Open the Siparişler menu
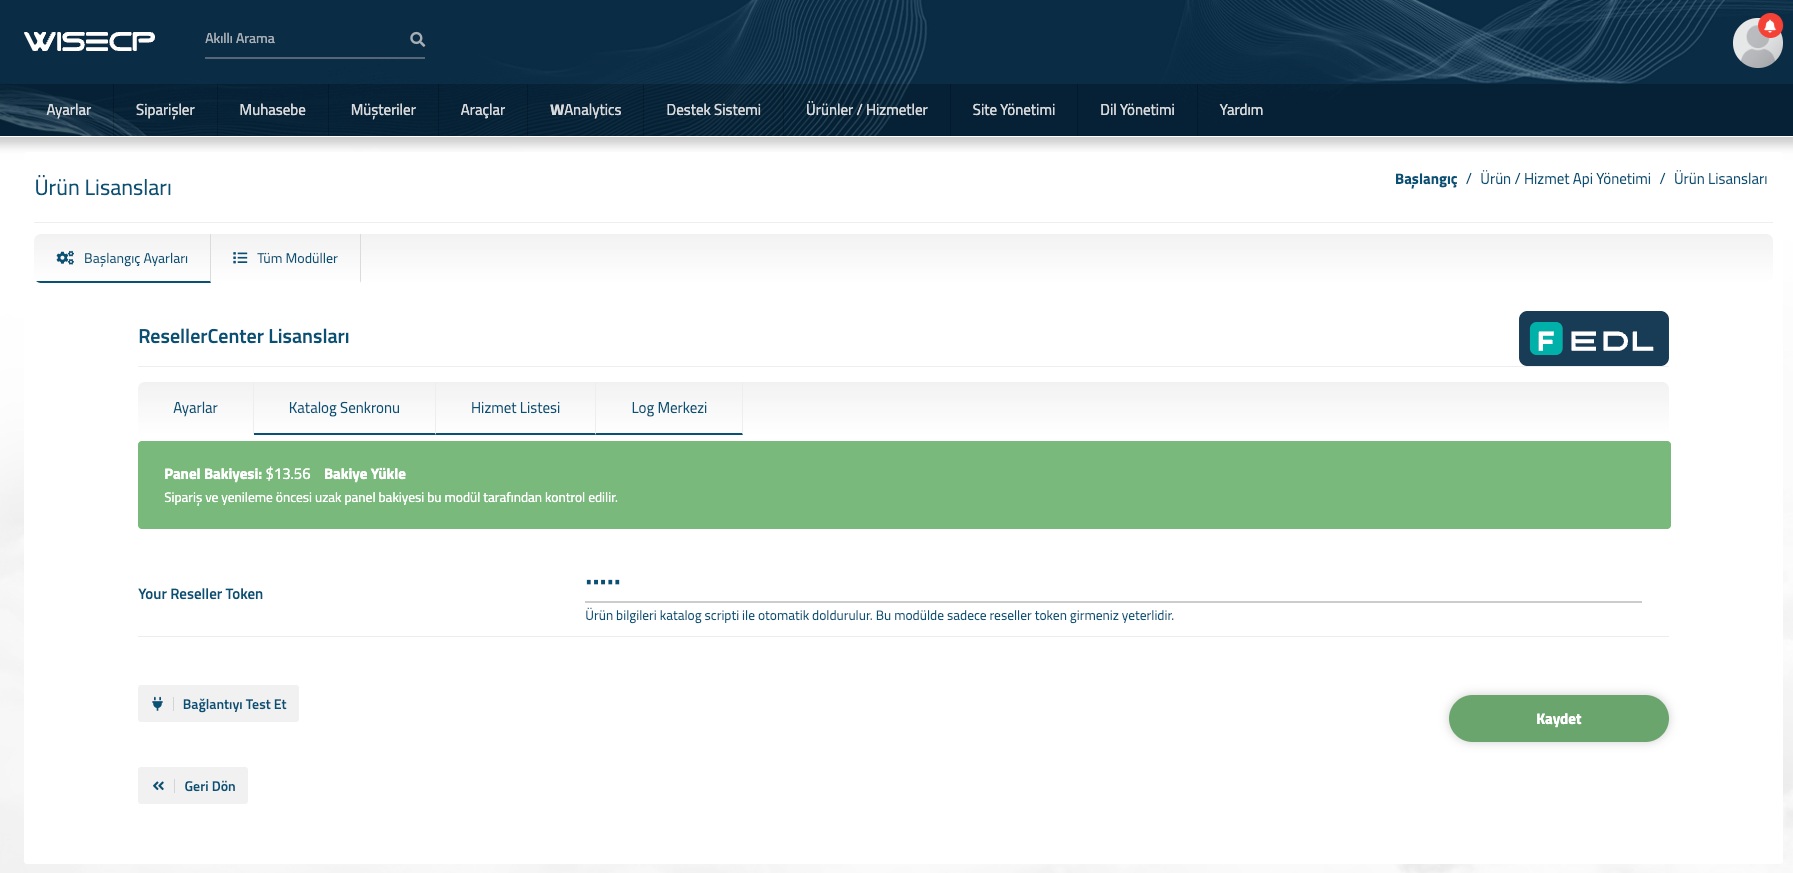The width and height of the screenshot is (1793, 873). [x=165, y=110]
